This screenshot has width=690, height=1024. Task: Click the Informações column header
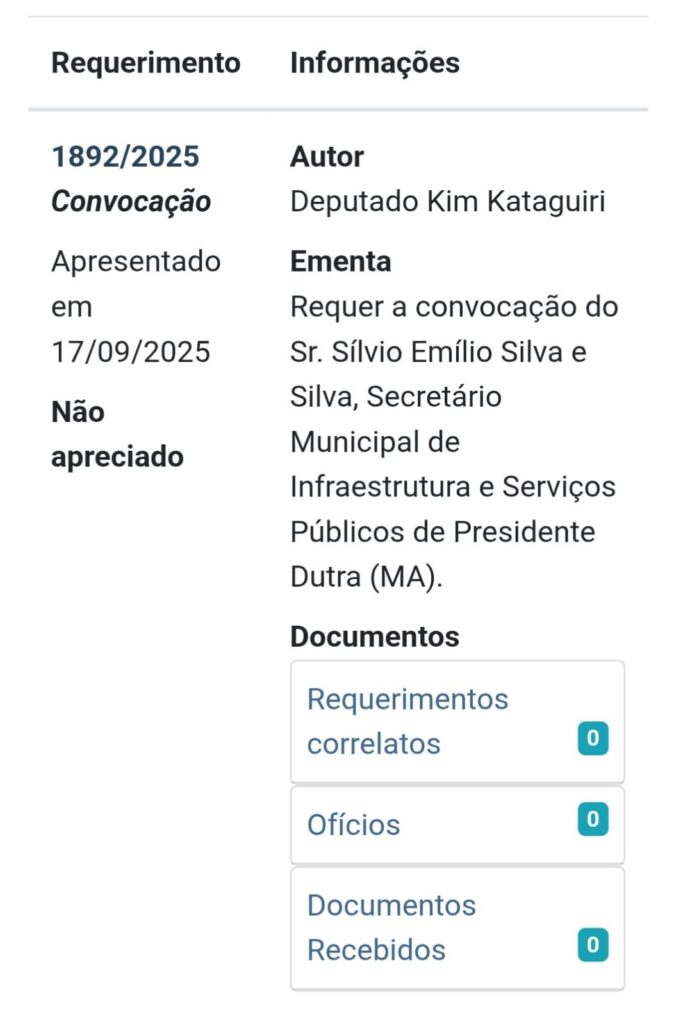(x=375, y=63)
